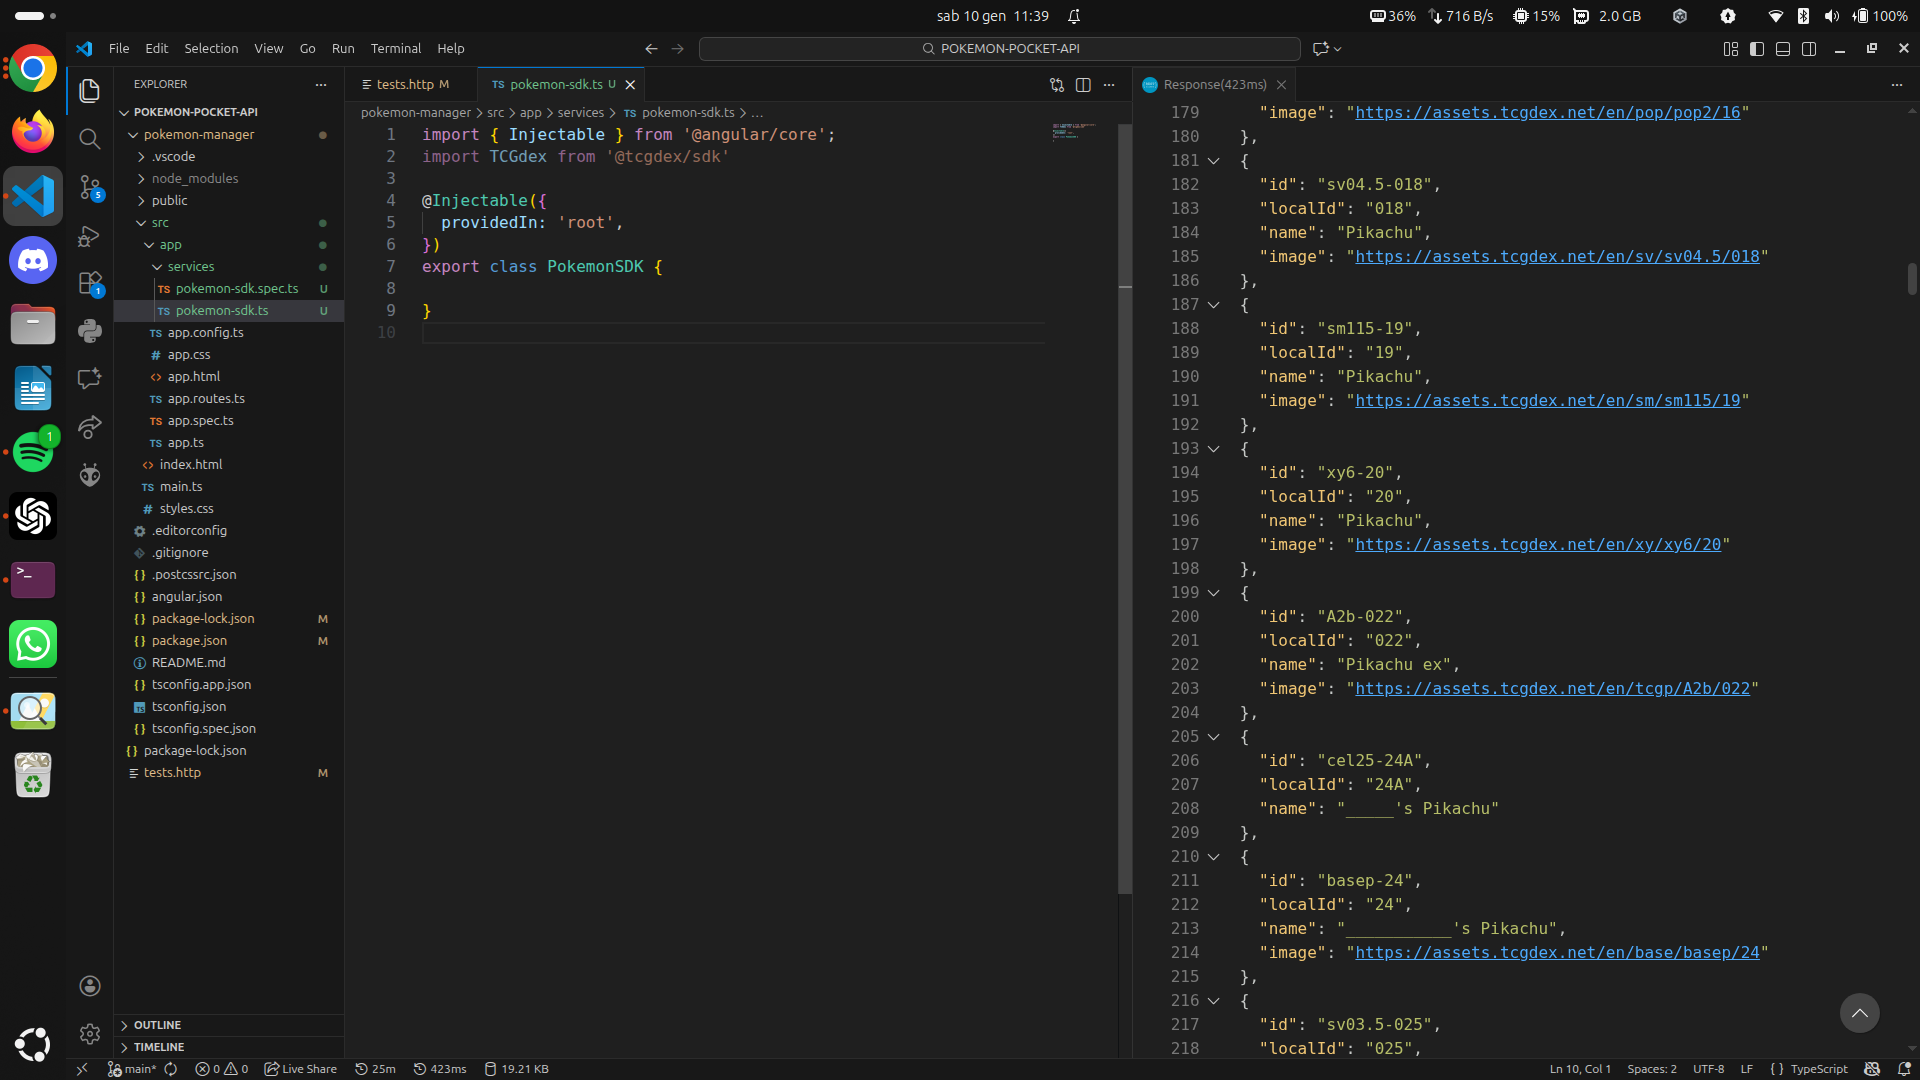Open the Run and Debug view
This screenshot has height=1080, width=1920.
coord(90,236)
